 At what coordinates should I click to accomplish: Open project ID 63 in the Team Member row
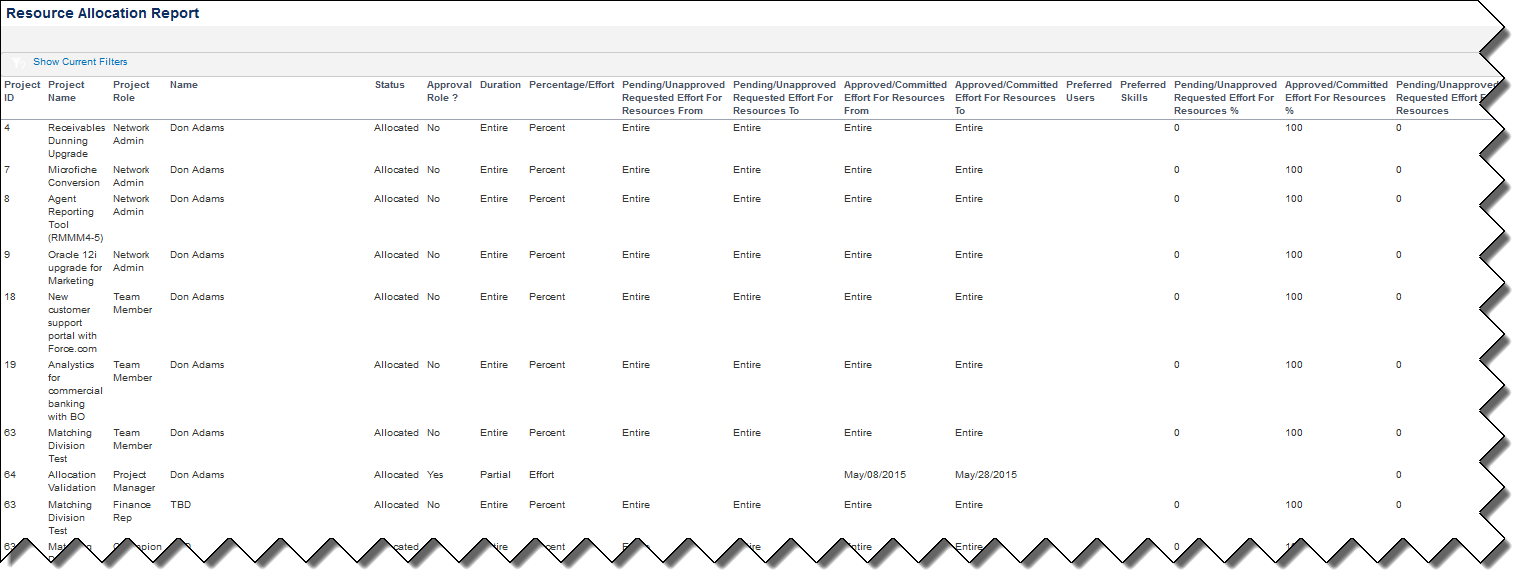click(10, 433)
